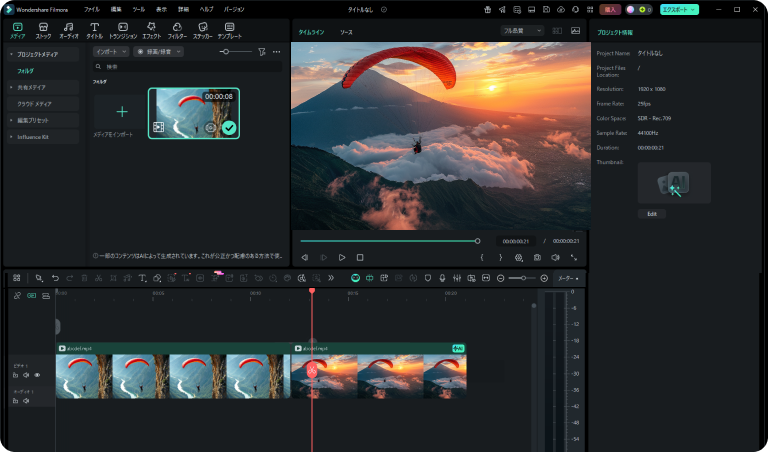
Task: Open the フル品質 preview quality dropdown
Action: tap(522, 31)
